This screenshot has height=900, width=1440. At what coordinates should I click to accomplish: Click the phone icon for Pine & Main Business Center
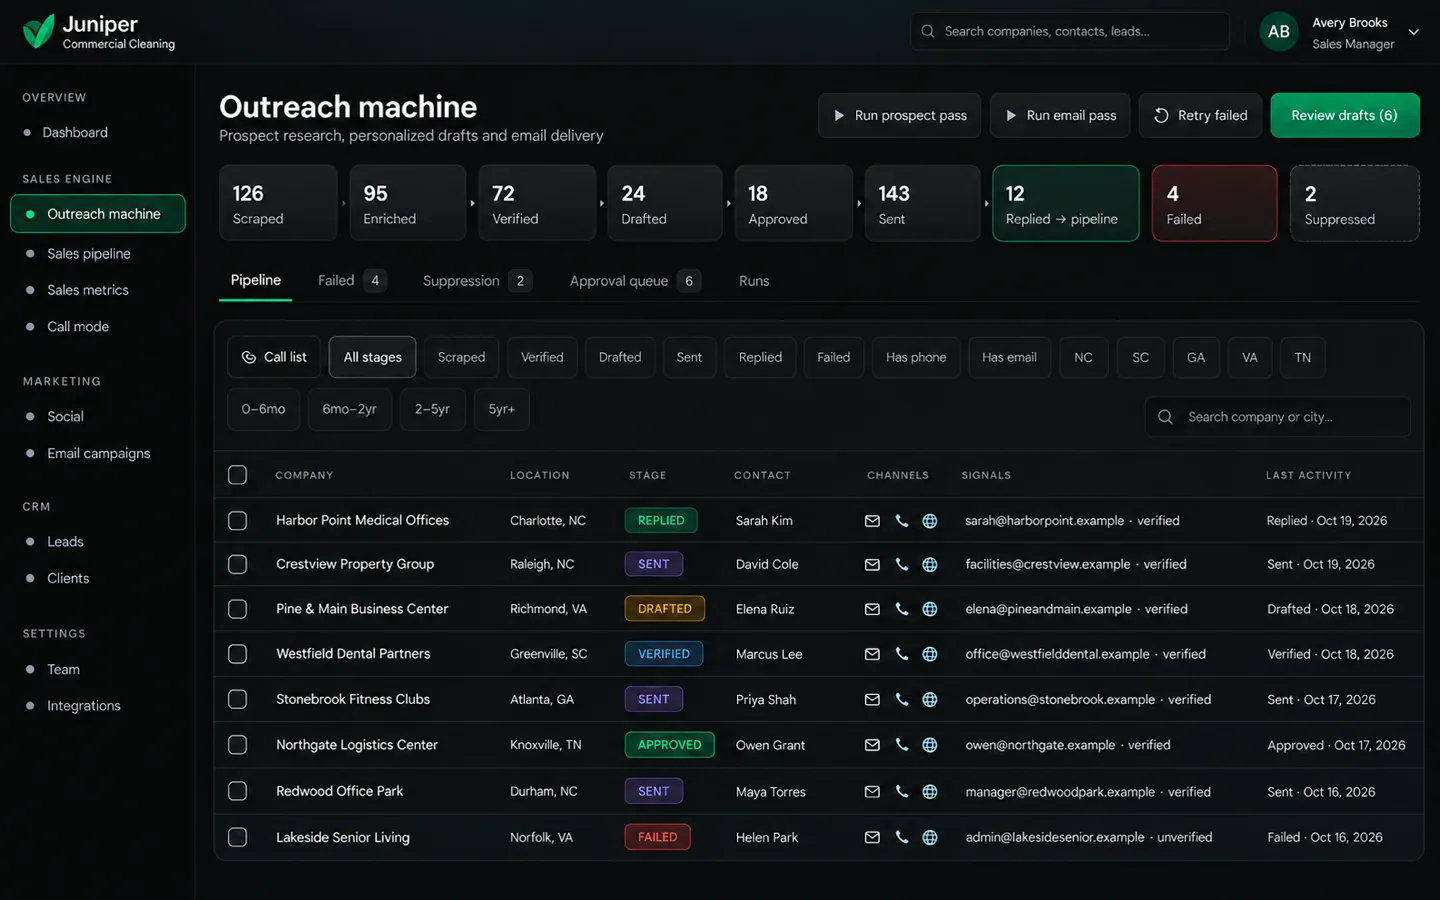[x=901, y=609]
